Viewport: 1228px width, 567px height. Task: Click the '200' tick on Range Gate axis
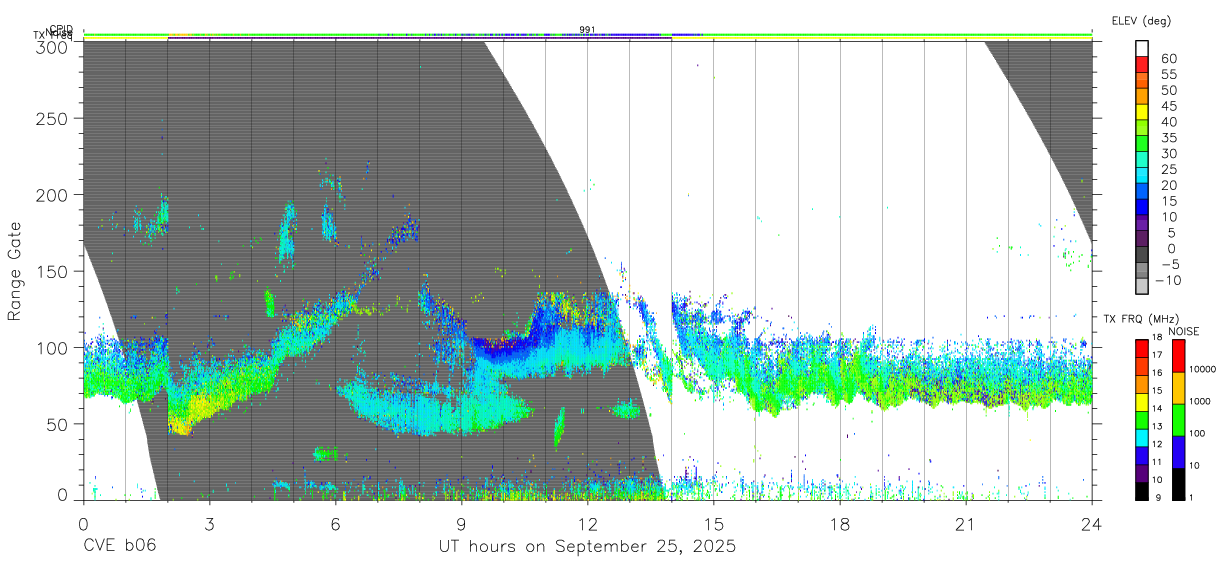click(x=52, y=195)
